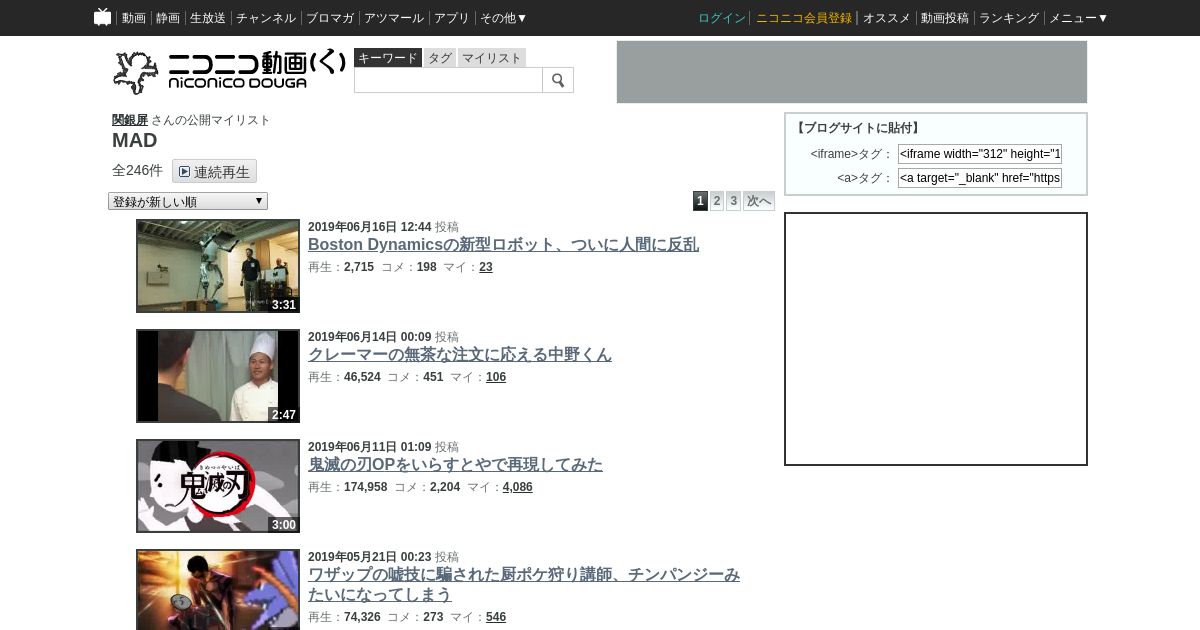Select the iframe tag embed code field
The width and height of the screenshot is (1200, 630).
pos(980,154)
